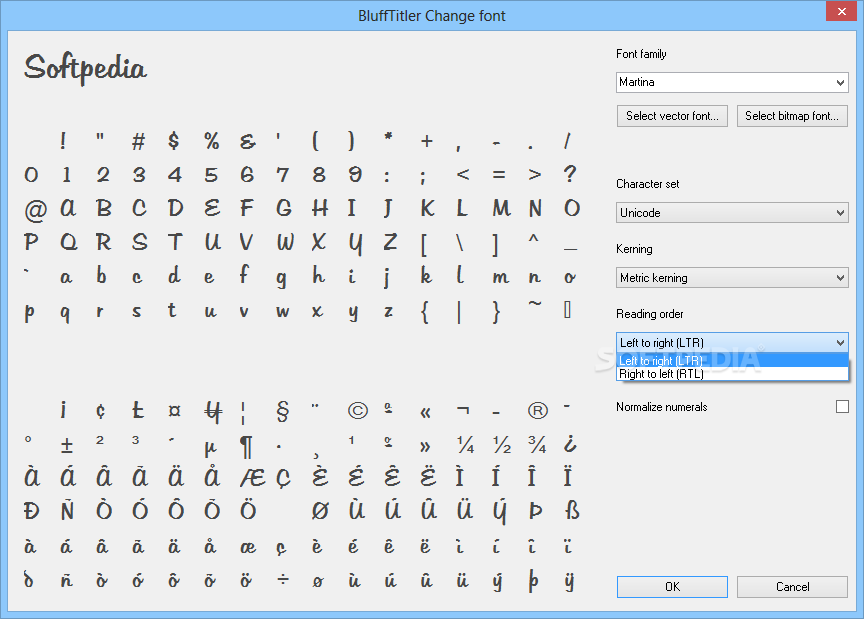Image resolution: width=864 pixels, height=619 pixels.
Task: Open the Font family dropdown showing Martina
Action: [732, 83]
